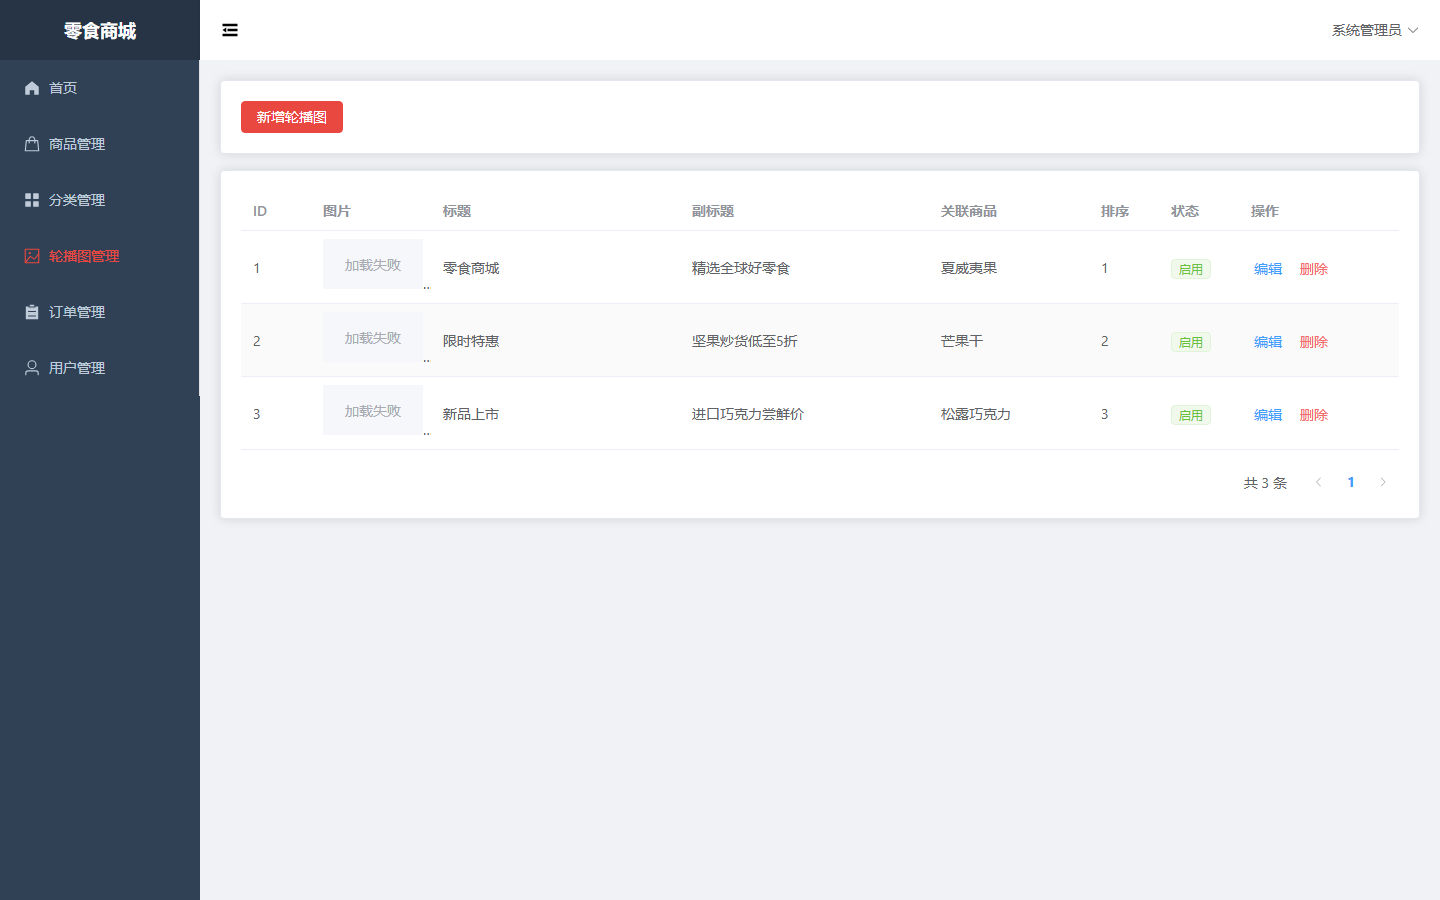Select page 1 in pagination
The width and height of the screenshot is (1440, 900).
pyautogui.click(x=1351, y=482)
